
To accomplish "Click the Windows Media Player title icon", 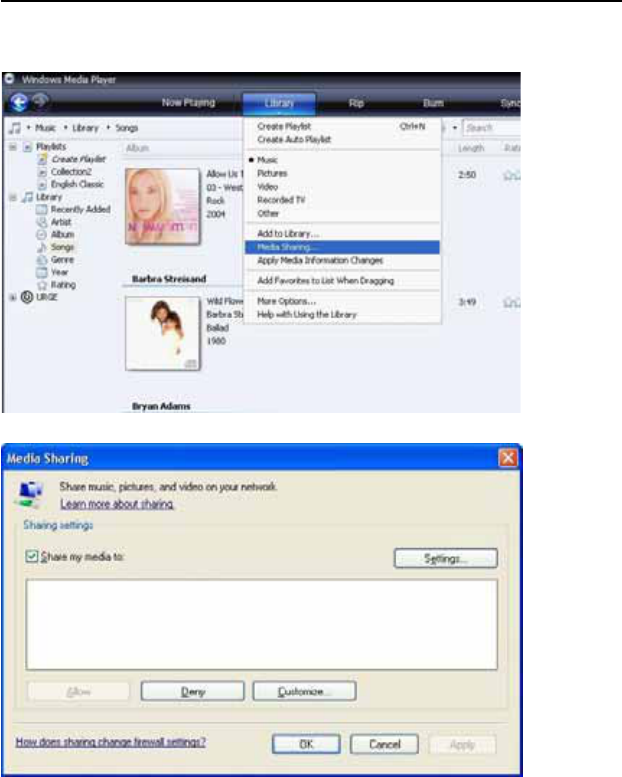I will tap(9, 79).
